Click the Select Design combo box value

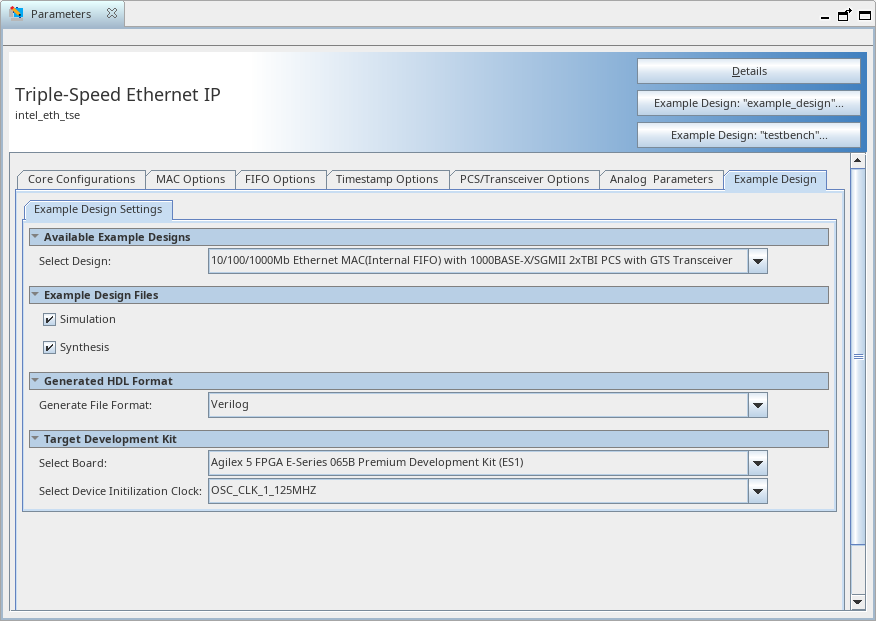pos(478,261)
